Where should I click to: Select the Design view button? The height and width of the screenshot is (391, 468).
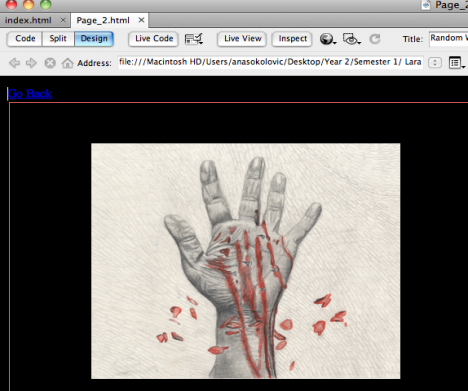pos(94,39)
